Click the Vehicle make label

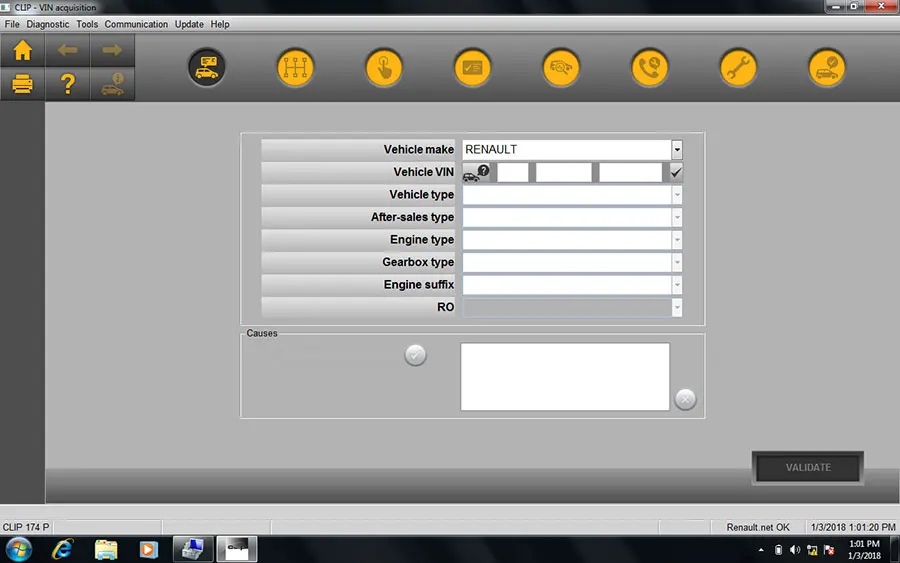pyautogui.click(x=418, y=150)
